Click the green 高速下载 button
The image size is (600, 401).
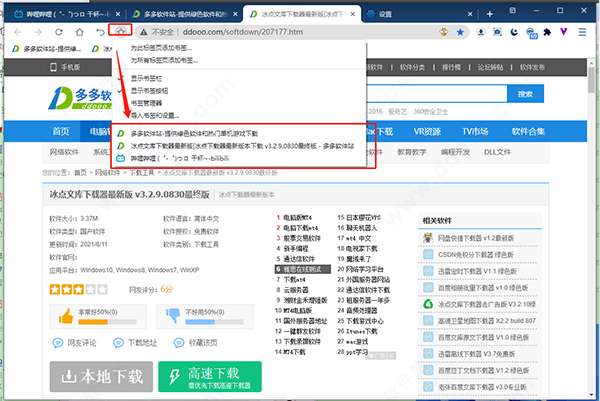(210, 377)
